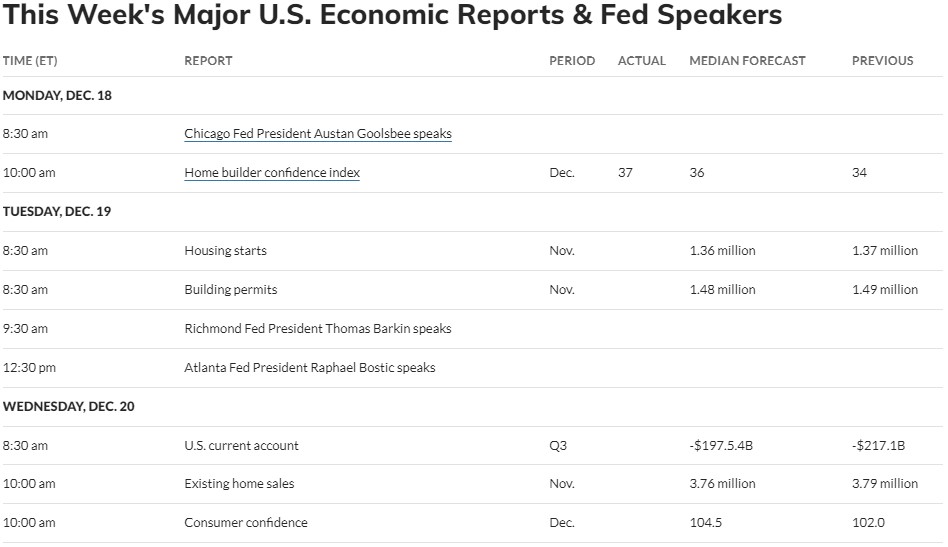Click the TIME (ET) column header
Image resolution: width=948 pixels, height=547 pixels.
30,61
